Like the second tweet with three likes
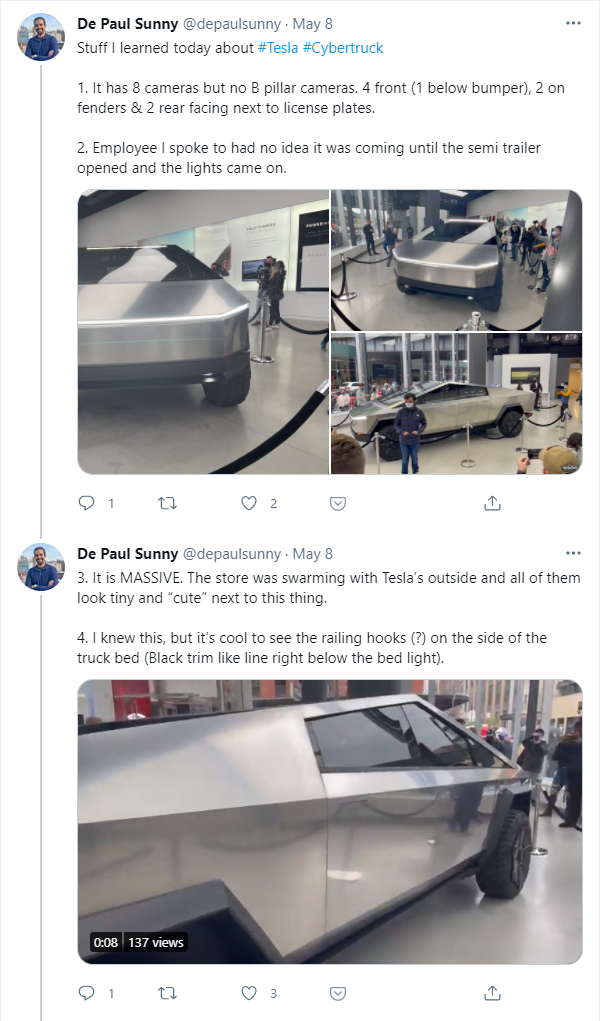Image resolution: width=600 pixels, height=1021 pixels. point(249,992)
